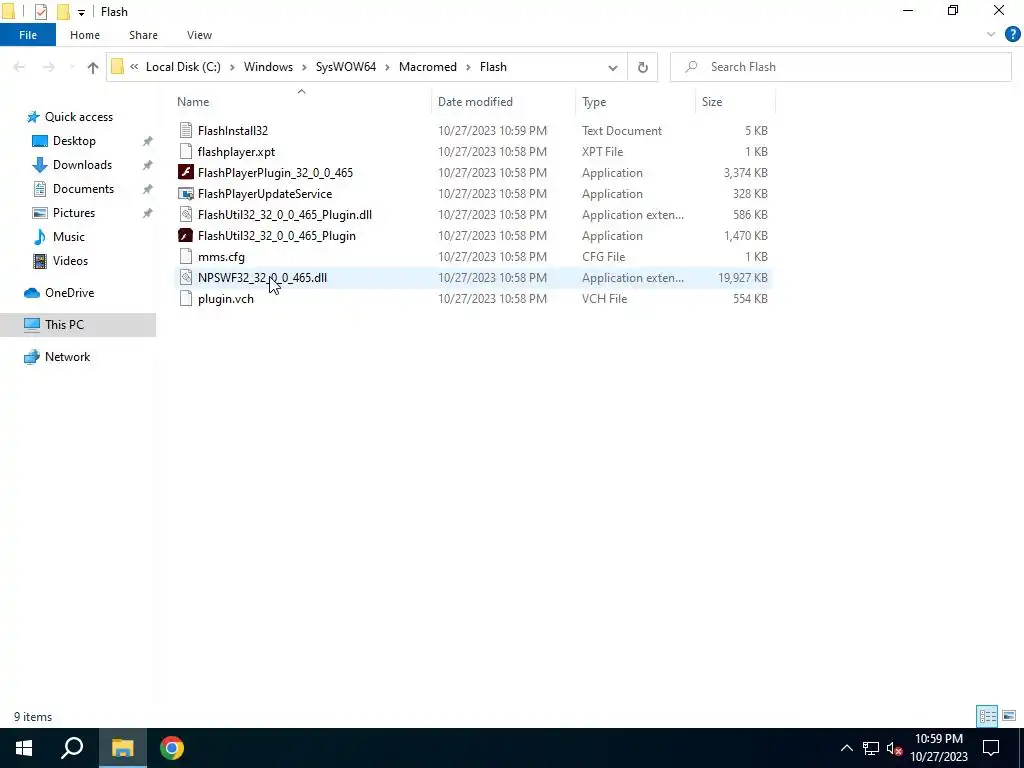The height and width of the screenshot is (768, 1024).
Task: Open Network in the navigation pane
Action: coord(67,357)
